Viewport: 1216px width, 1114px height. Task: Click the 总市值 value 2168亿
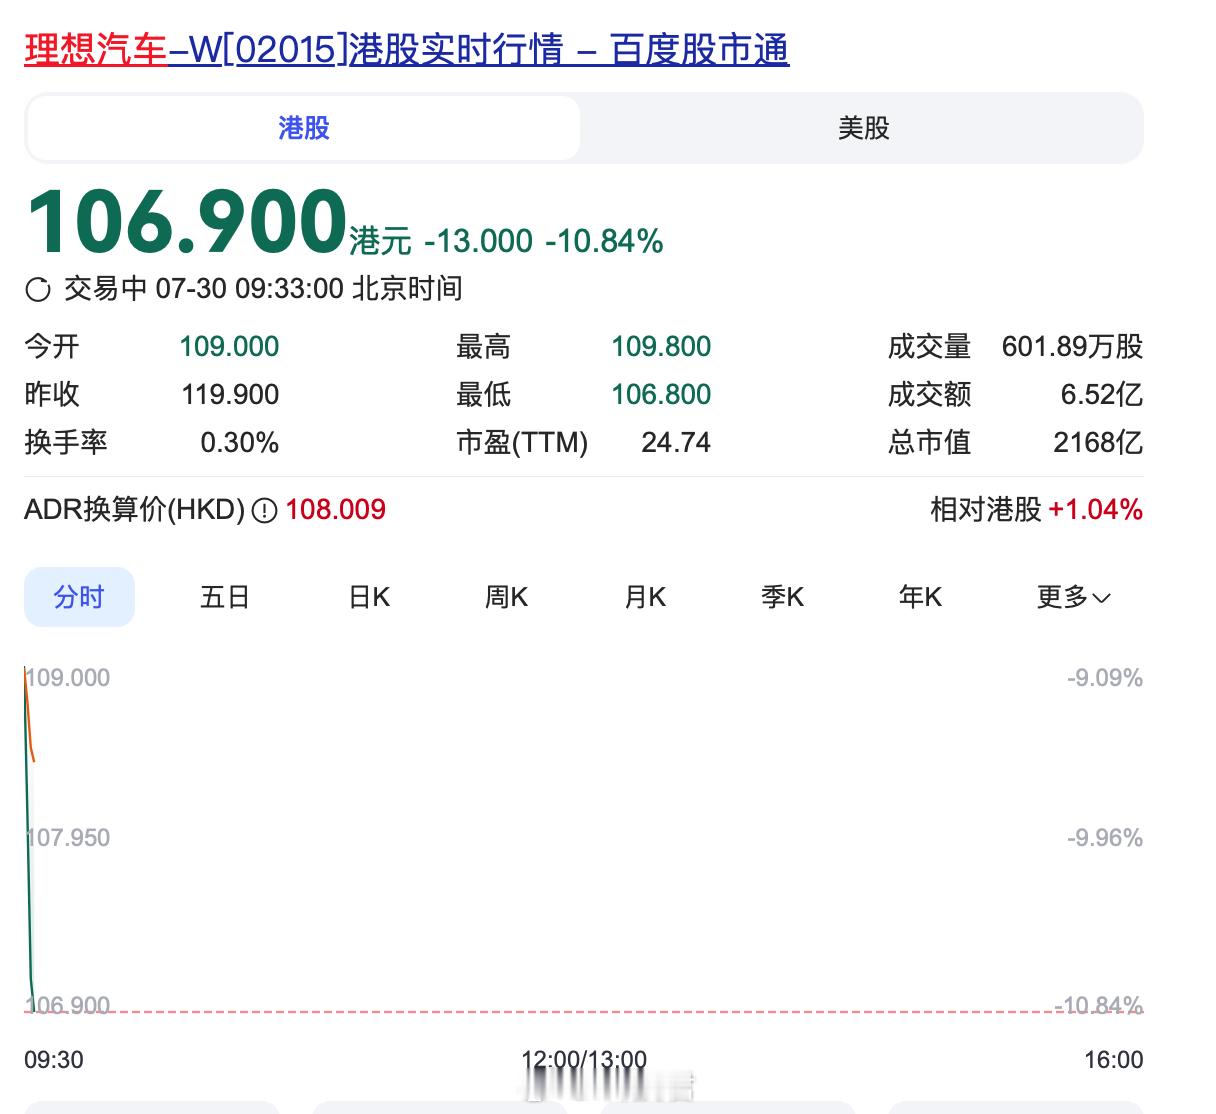(x=1098, y=442)
